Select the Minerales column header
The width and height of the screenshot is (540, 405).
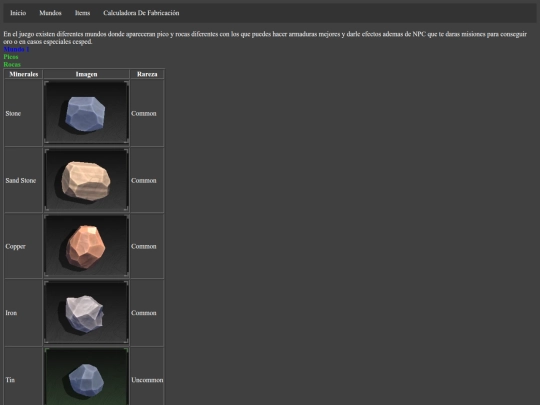point(23,74)
